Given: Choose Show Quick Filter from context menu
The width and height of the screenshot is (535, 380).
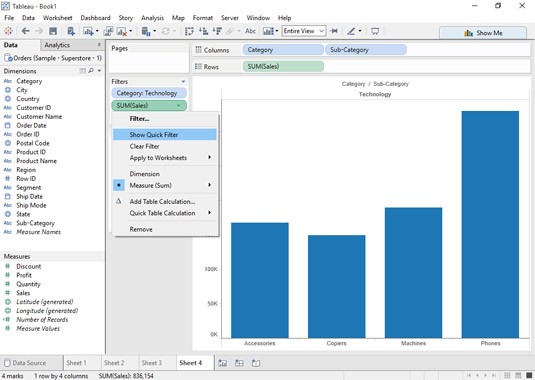Looking at the screenshot, I should (x=165, y=134).
